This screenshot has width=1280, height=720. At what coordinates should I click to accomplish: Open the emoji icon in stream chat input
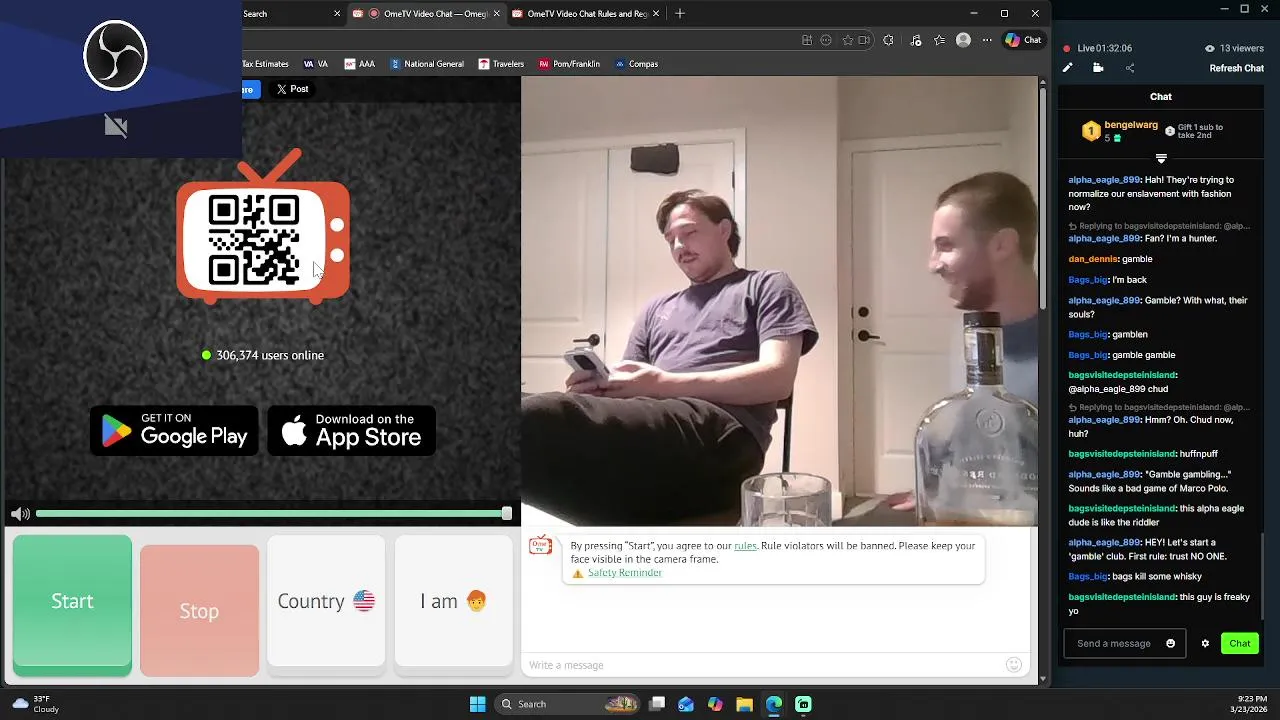(x=1171, y=644)
